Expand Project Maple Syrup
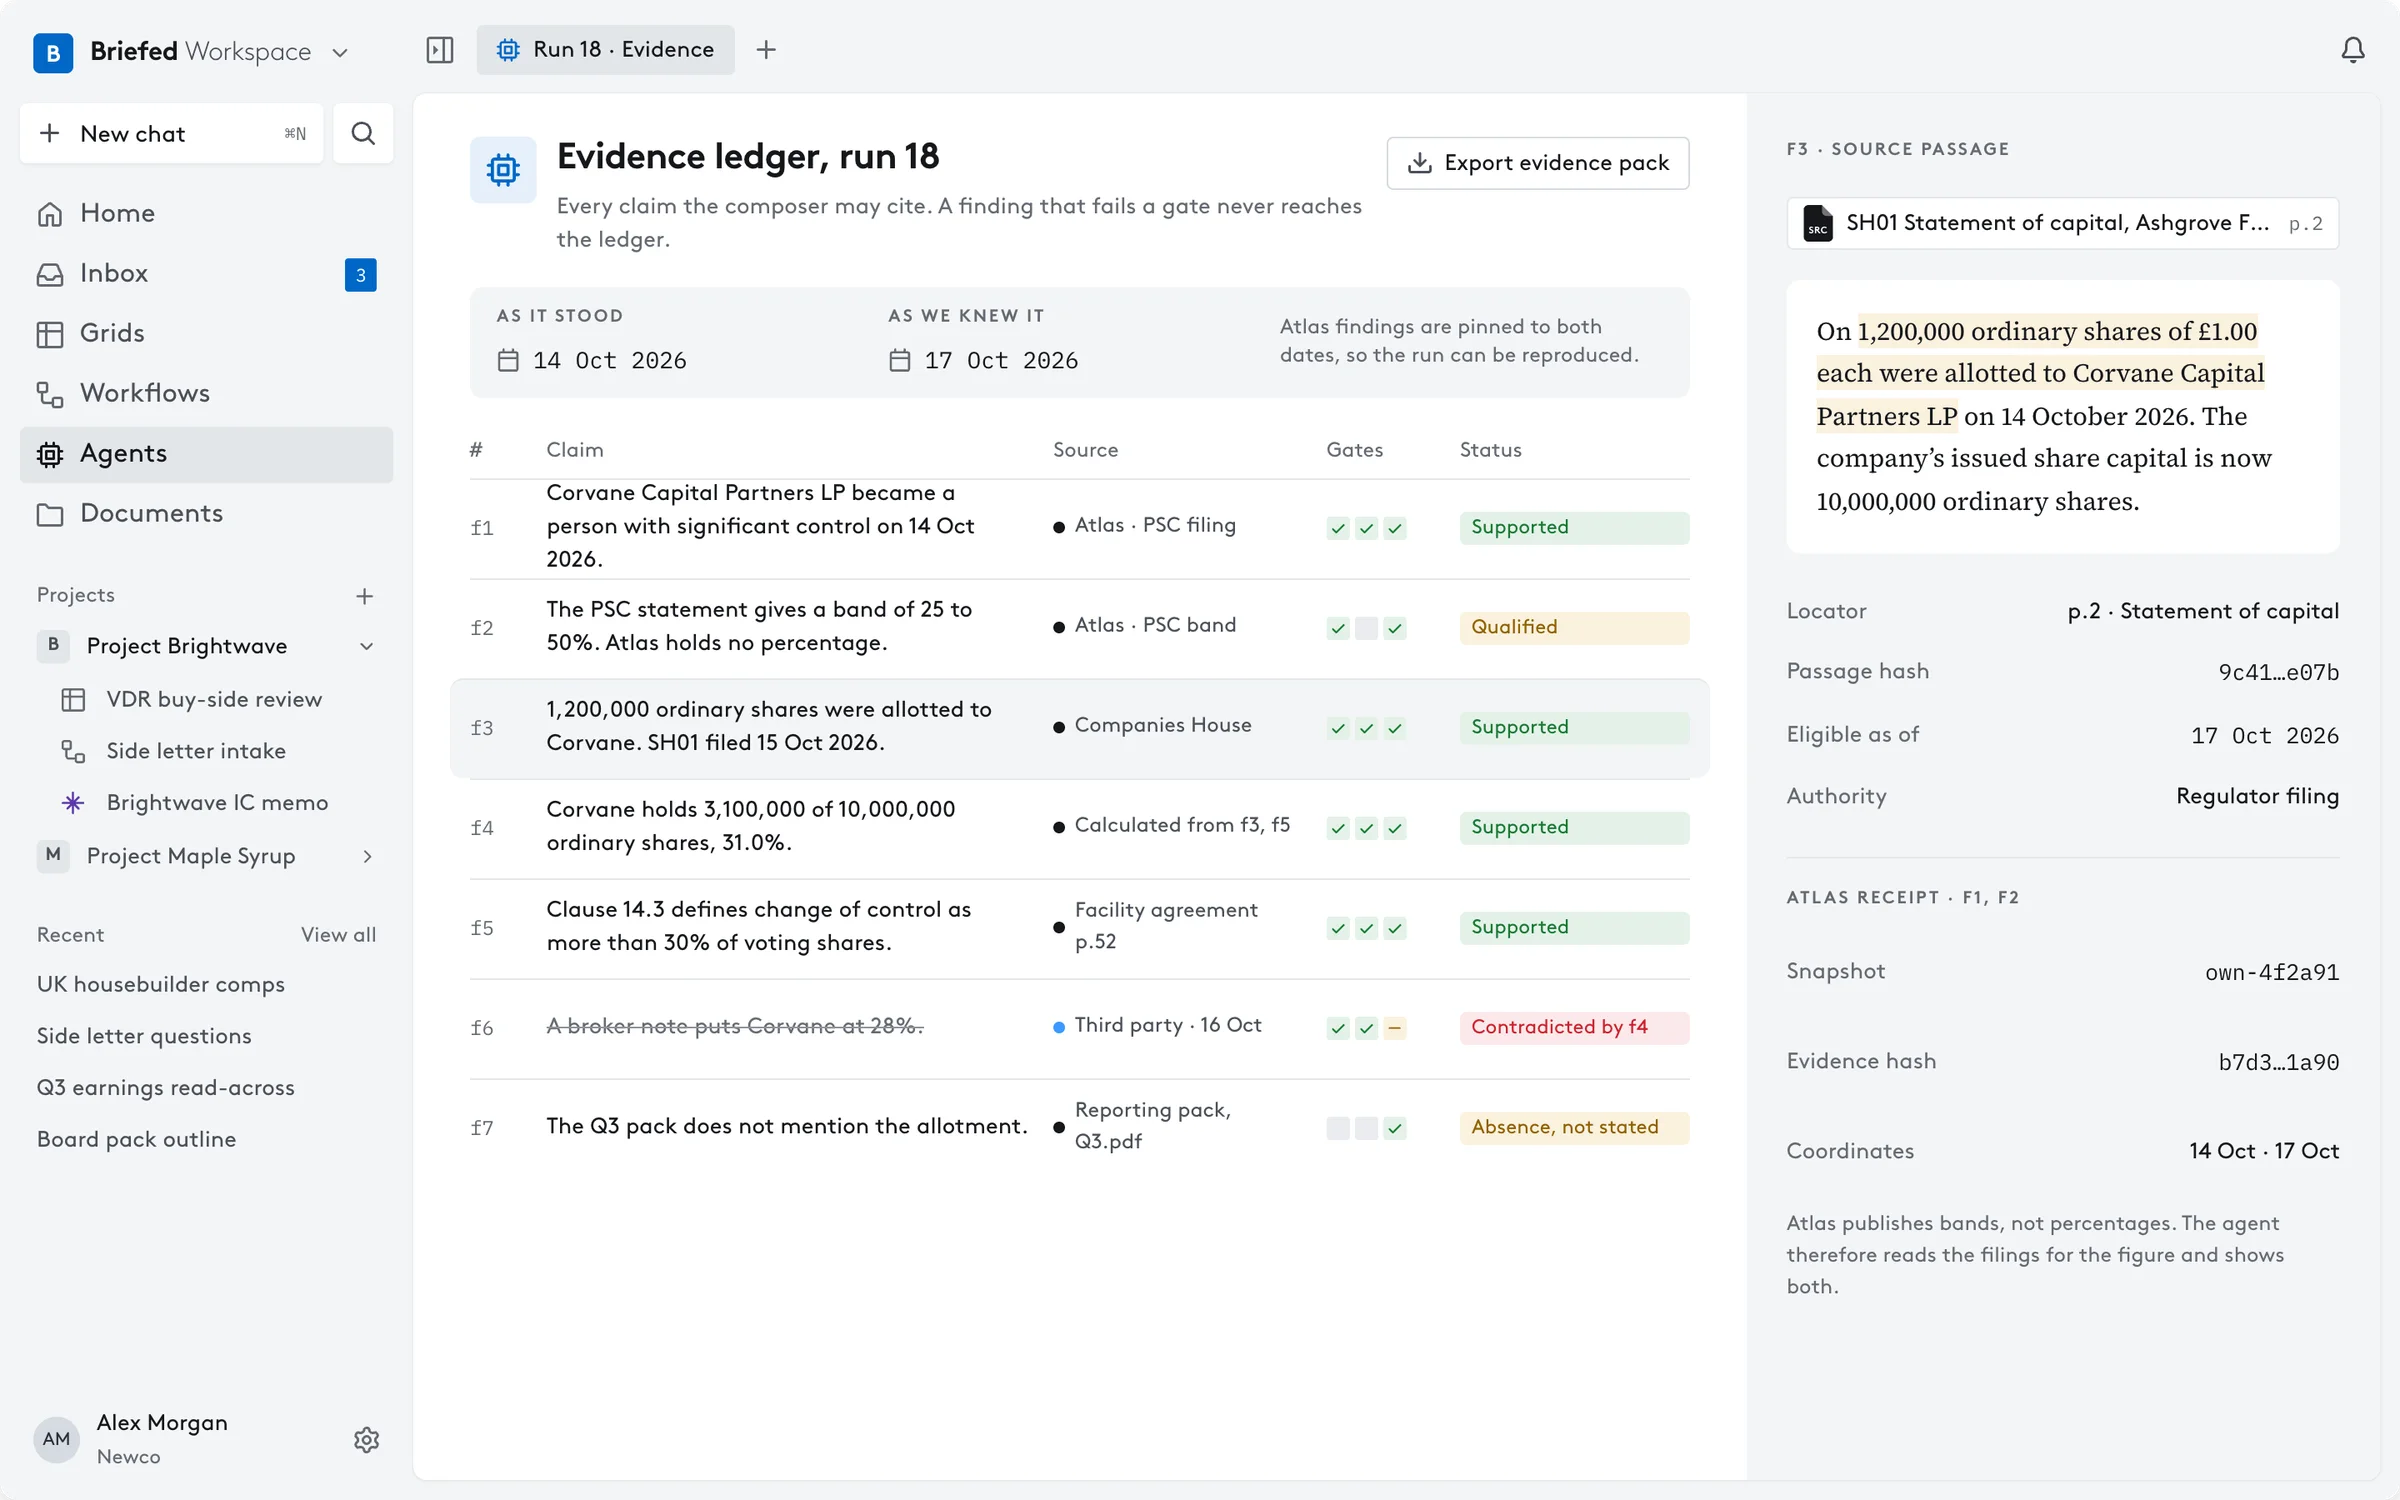Viewport: 2400px width, 1500px height. (366, 856)
